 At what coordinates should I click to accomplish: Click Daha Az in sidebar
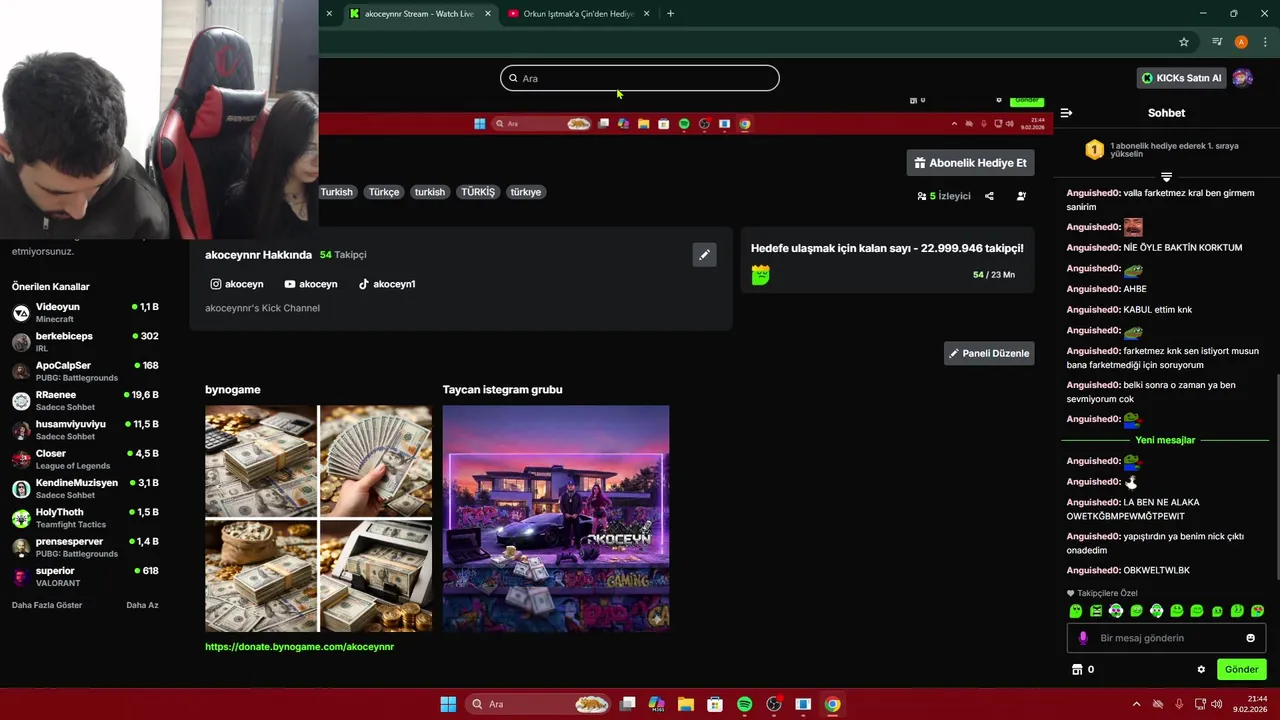coord(142,605)
